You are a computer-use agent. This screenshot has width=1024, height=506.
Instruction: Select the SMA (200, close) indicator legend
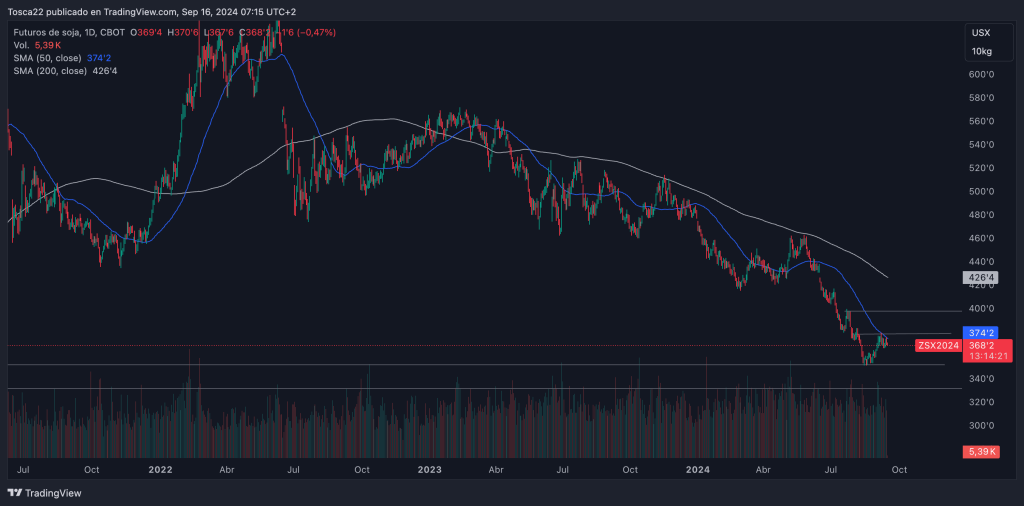(49, 72)
